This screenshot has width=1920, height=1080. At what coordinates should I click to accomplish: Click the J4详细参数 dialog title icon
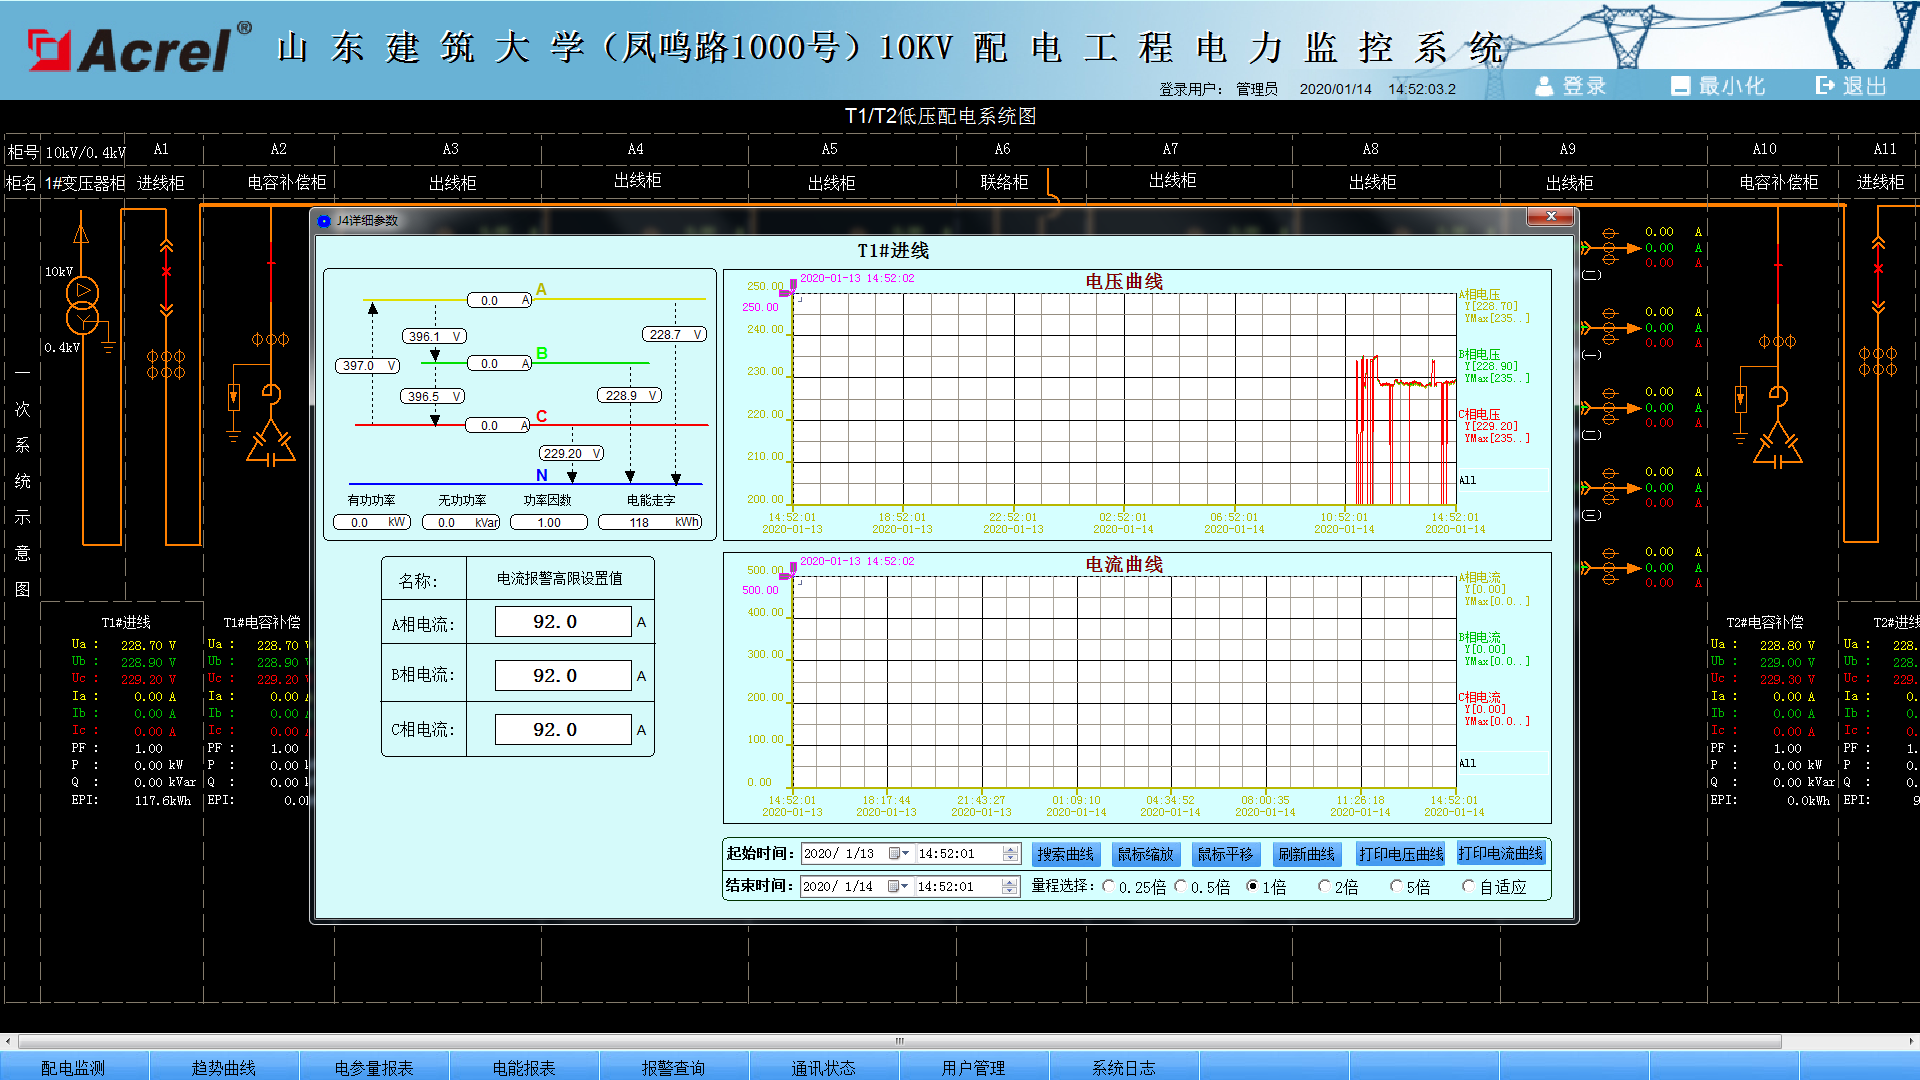[x=324, y=221]
